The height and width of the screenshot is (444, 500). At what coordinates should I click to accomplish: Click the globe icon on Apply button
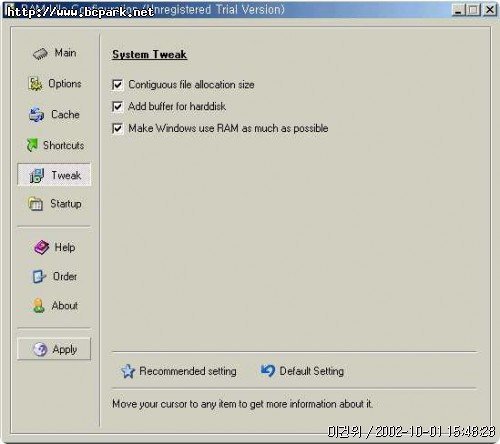[x=40, y=349]
